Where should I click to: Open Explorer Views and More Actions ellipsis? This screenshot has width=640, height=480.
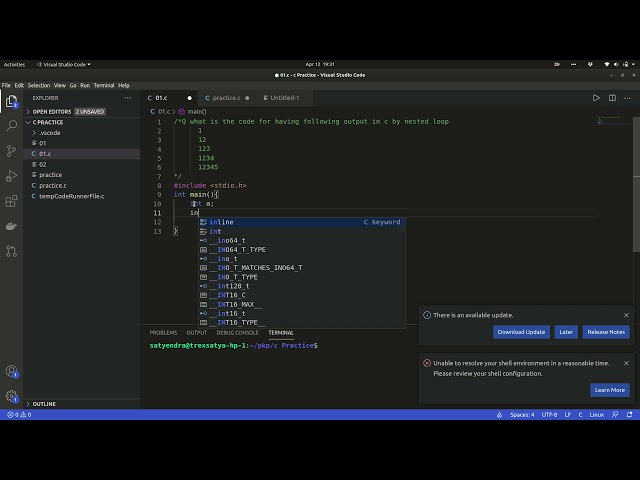[128, 98]
